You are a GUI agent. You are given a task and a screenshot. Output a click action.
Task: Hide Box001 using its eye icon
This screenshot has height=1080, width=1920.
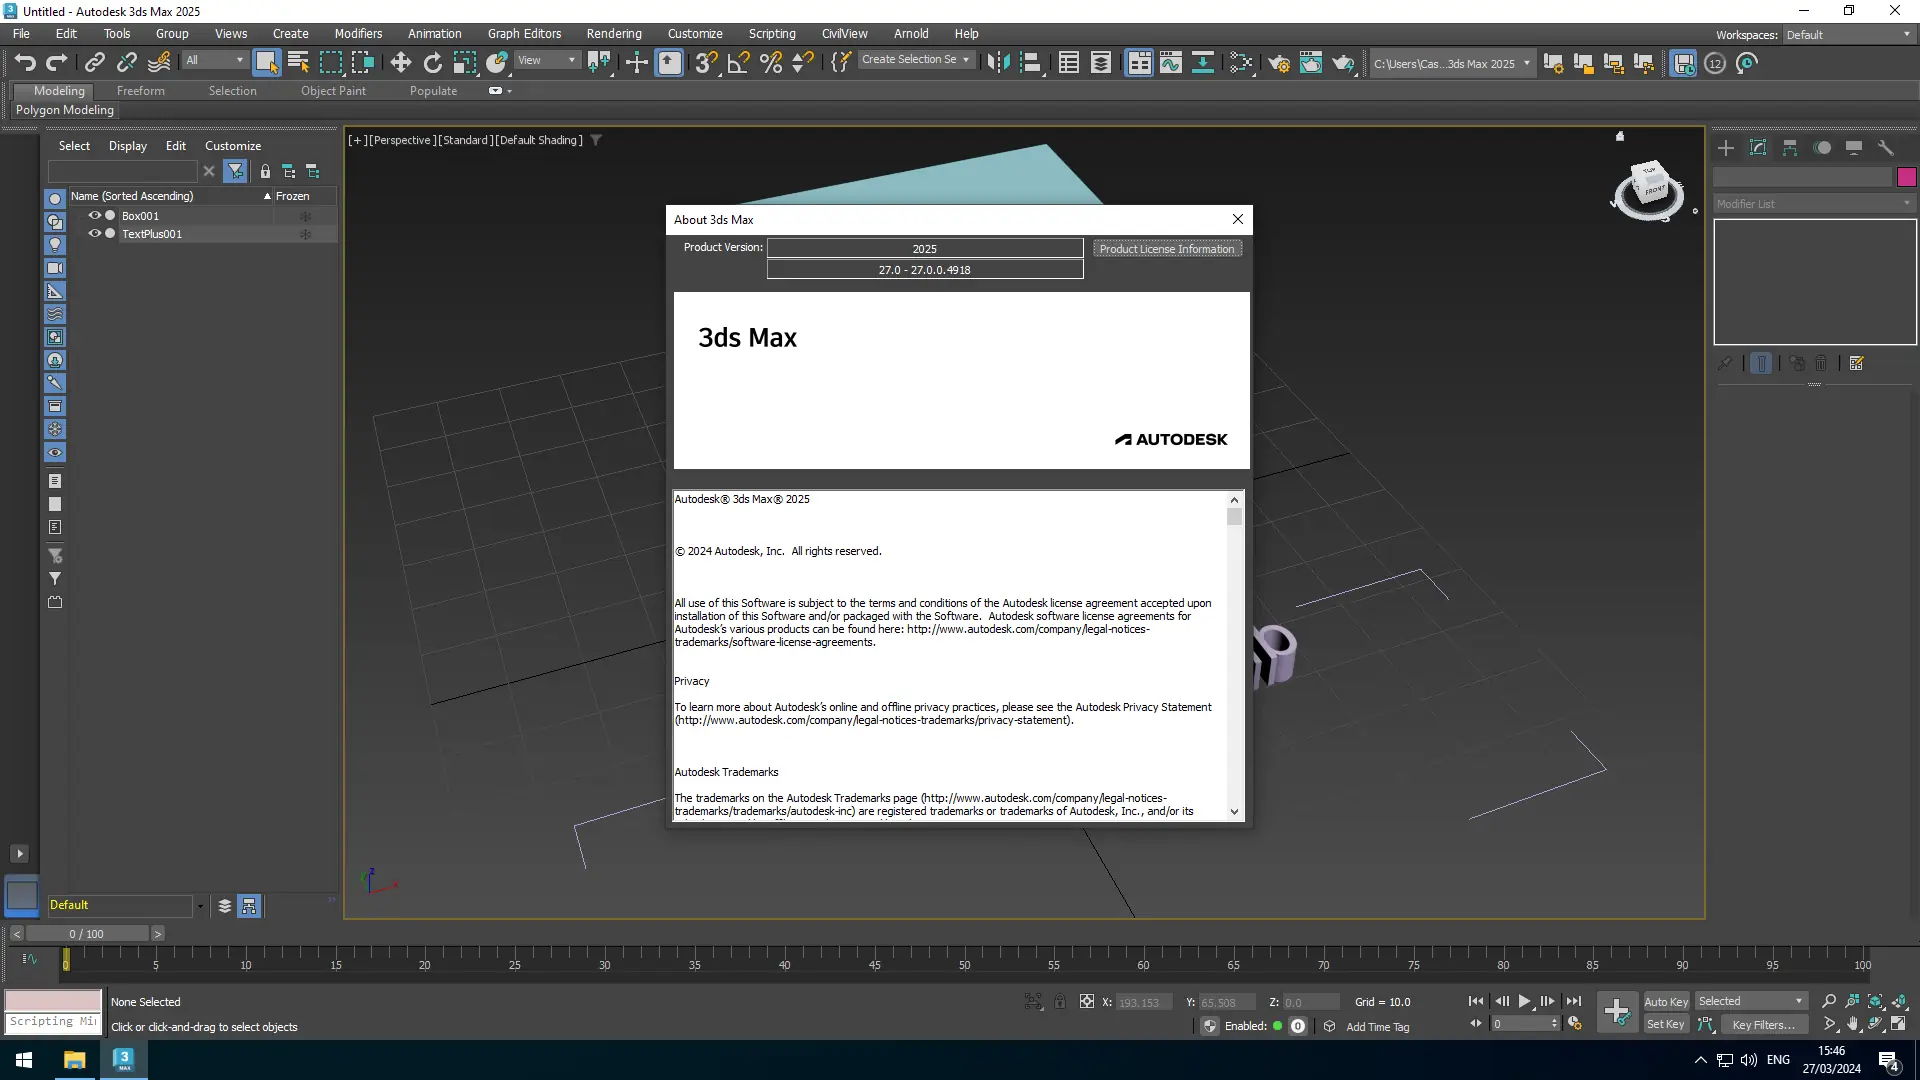point(95,216)
